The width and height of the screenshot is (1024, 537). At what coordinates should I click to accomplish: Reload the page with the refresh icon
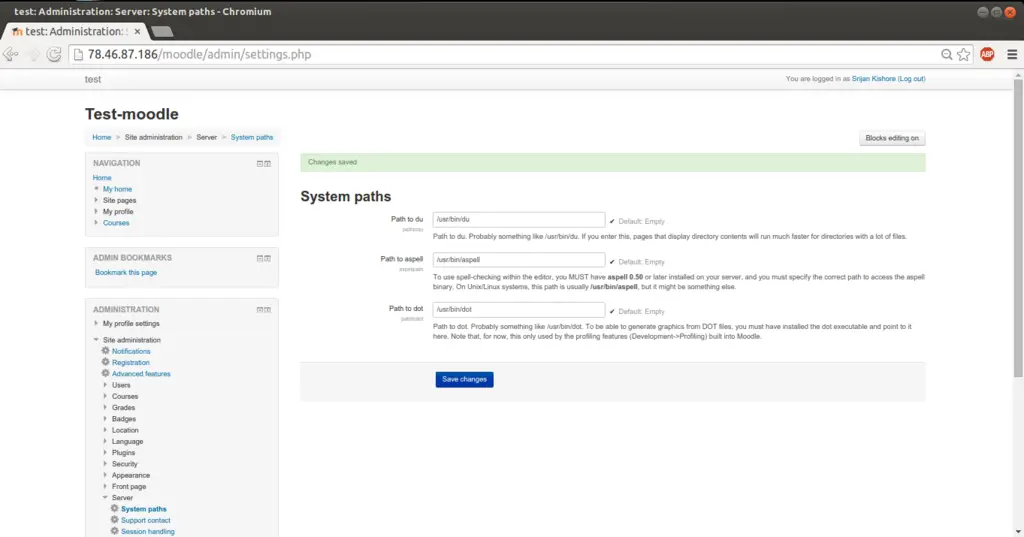pos(54,54)
